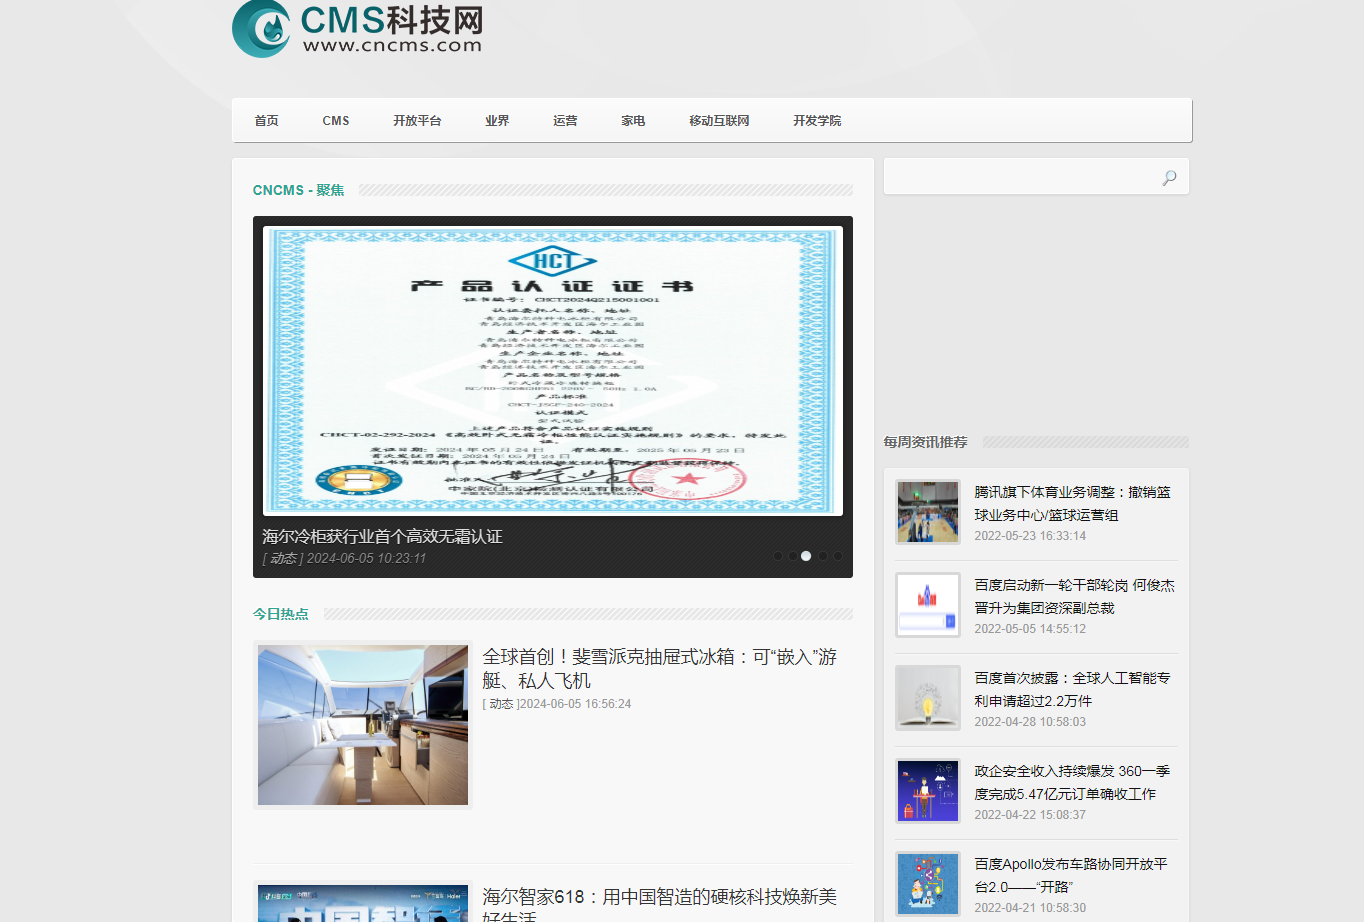Click the search magnifier icon
Viewport: 1364px width, 922px height.
coord(1169,178)
